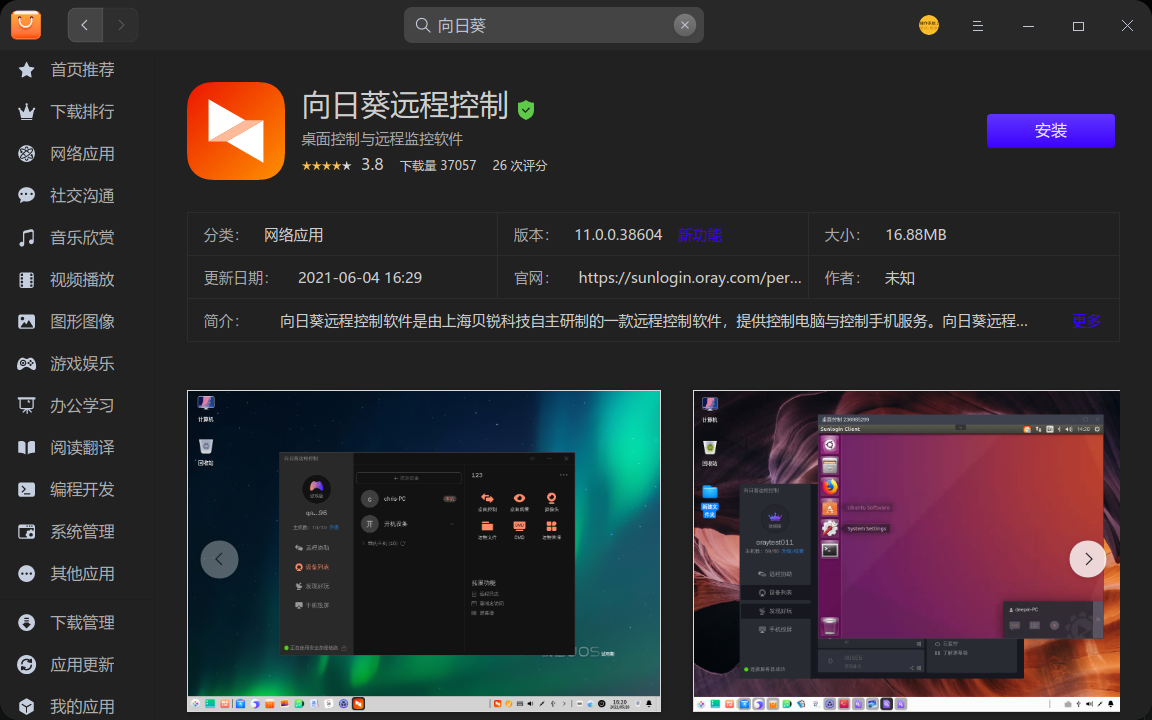Click the search magnifier icon
Viewport: 1152px width, 720px height.
click(422, 25)
